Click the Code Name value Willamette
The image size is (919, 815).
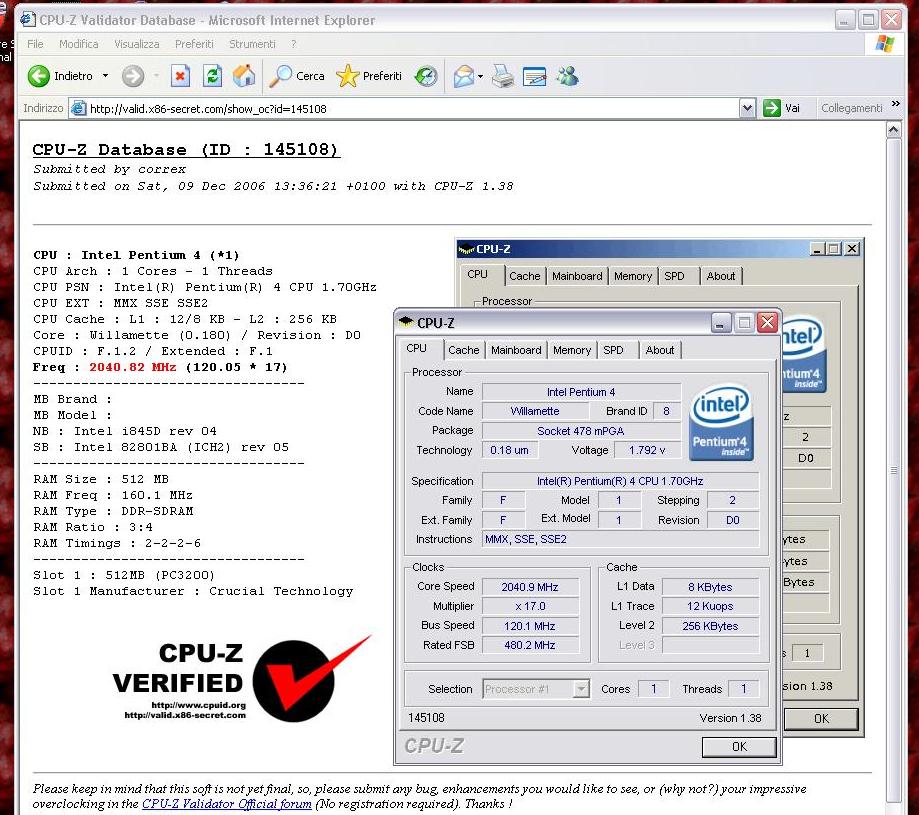(x=535, y=411)
